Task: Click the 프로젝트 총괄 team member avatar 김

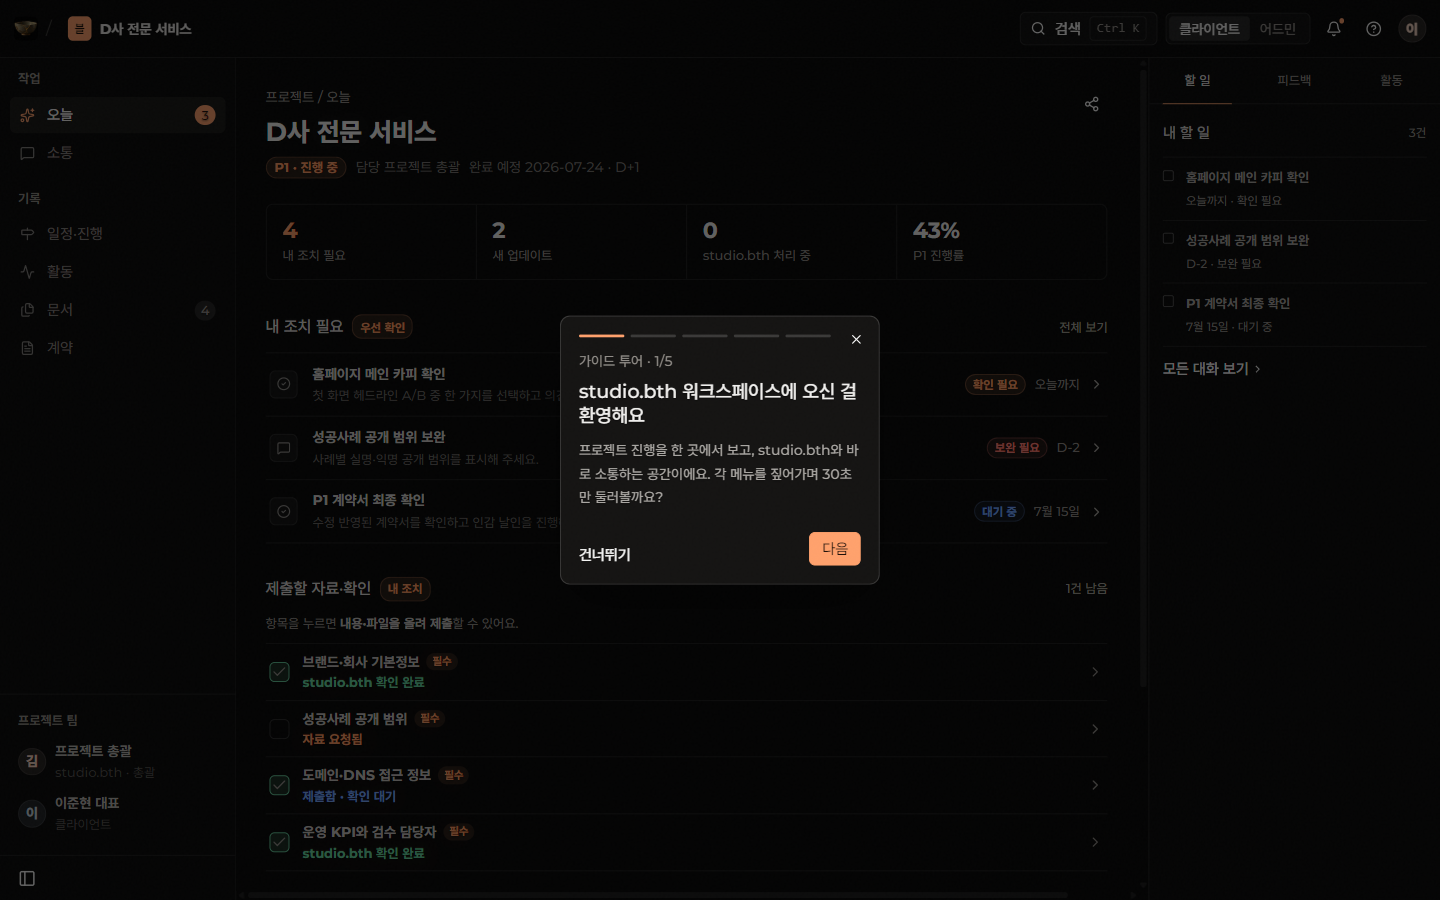Action: [32, 761]
